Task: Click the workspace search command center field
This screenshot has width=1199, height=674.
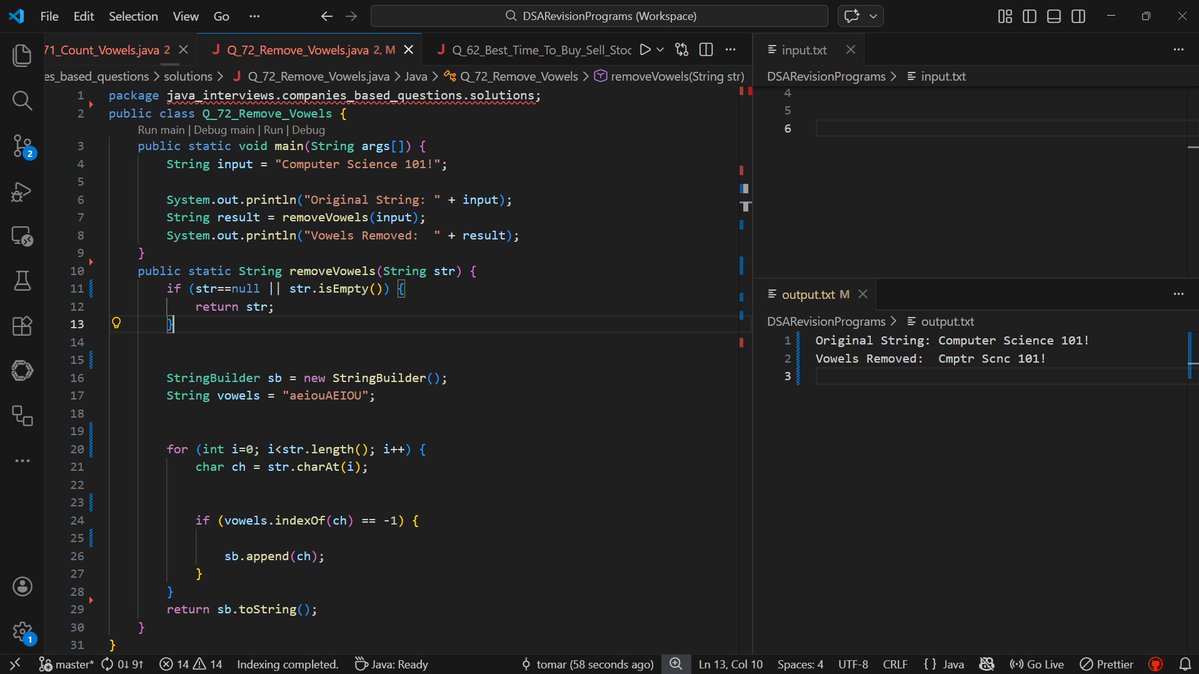Action: (x=600, y=16)
